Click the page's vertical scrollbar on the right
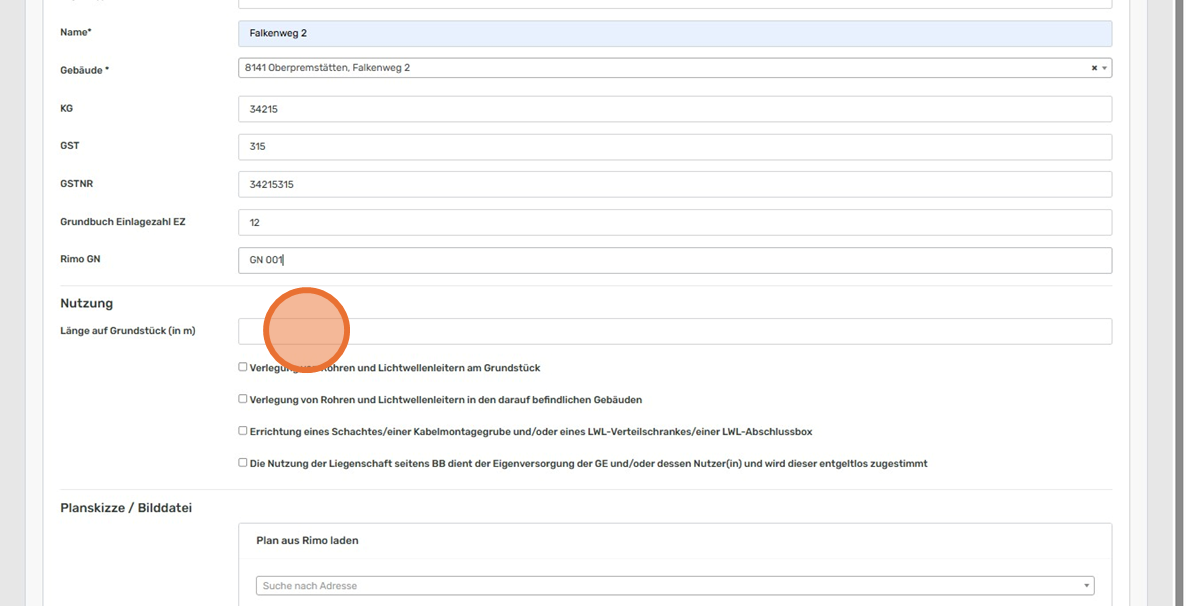The image size is (1186, 606). coord(1178,300)
